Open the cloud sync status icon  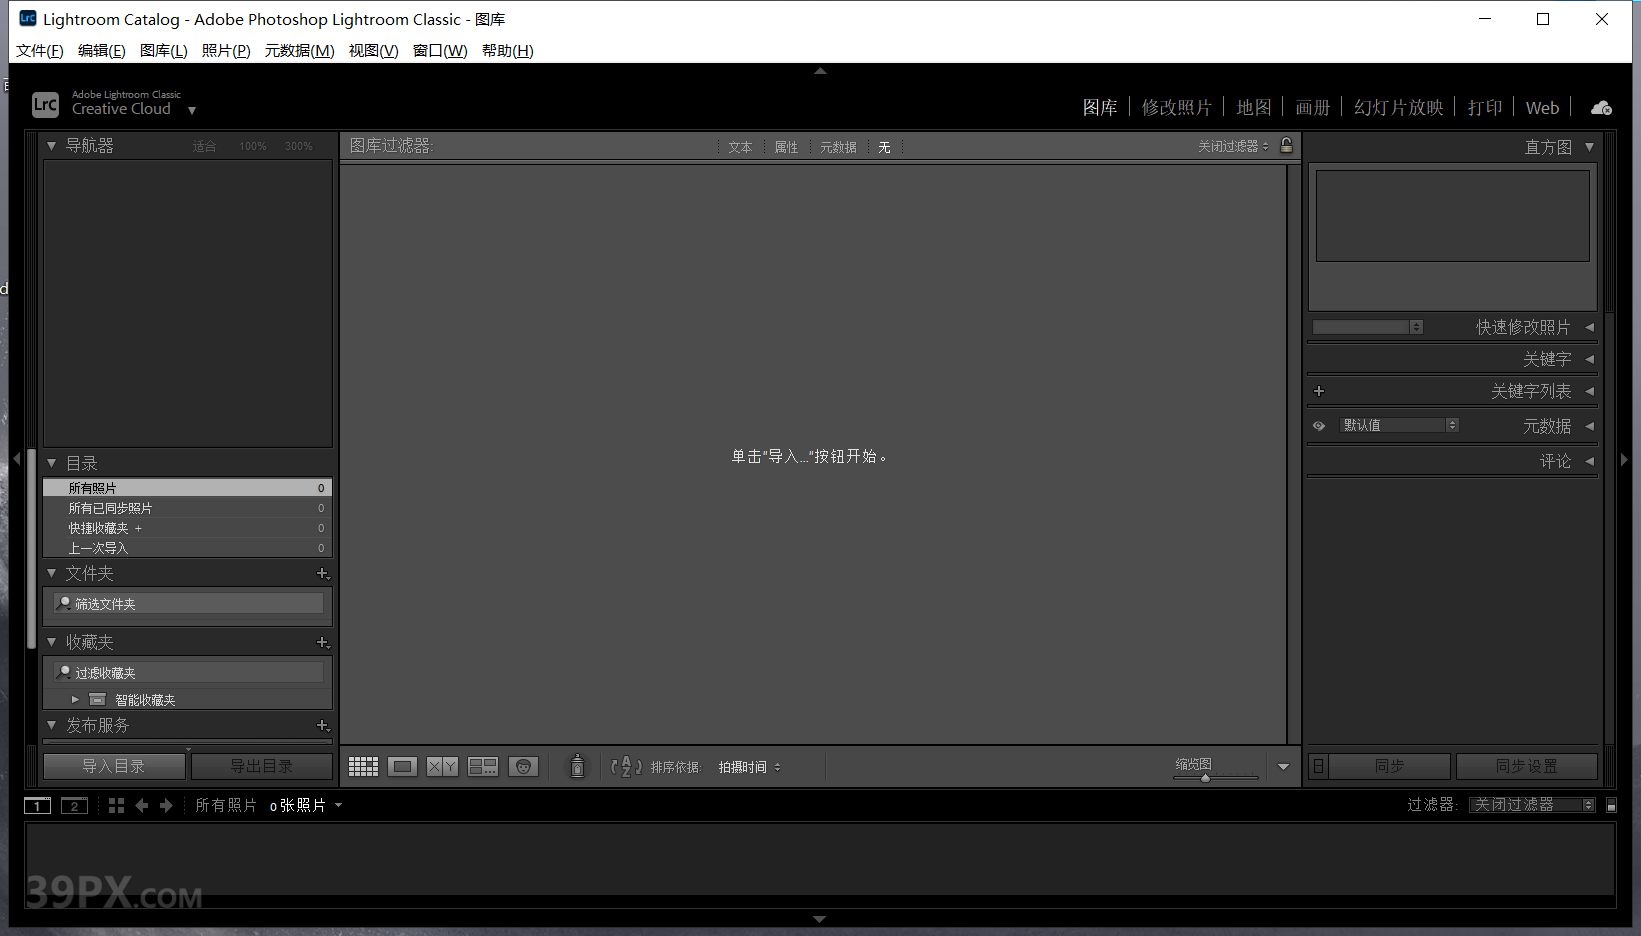[x=1601, y=108]
